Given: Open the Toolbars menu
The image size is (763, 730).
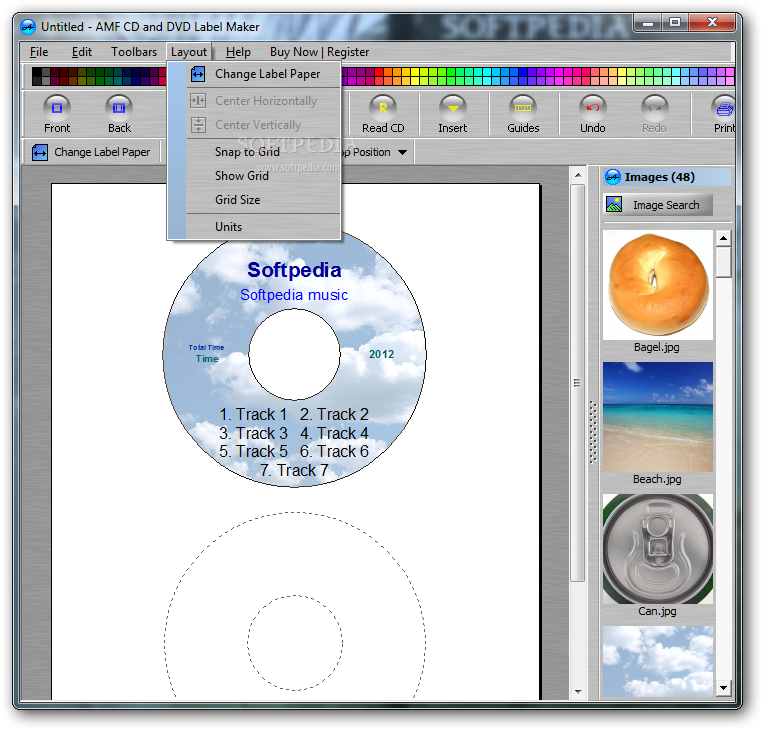Looking at the screenshot, I should tap(134, 52).
